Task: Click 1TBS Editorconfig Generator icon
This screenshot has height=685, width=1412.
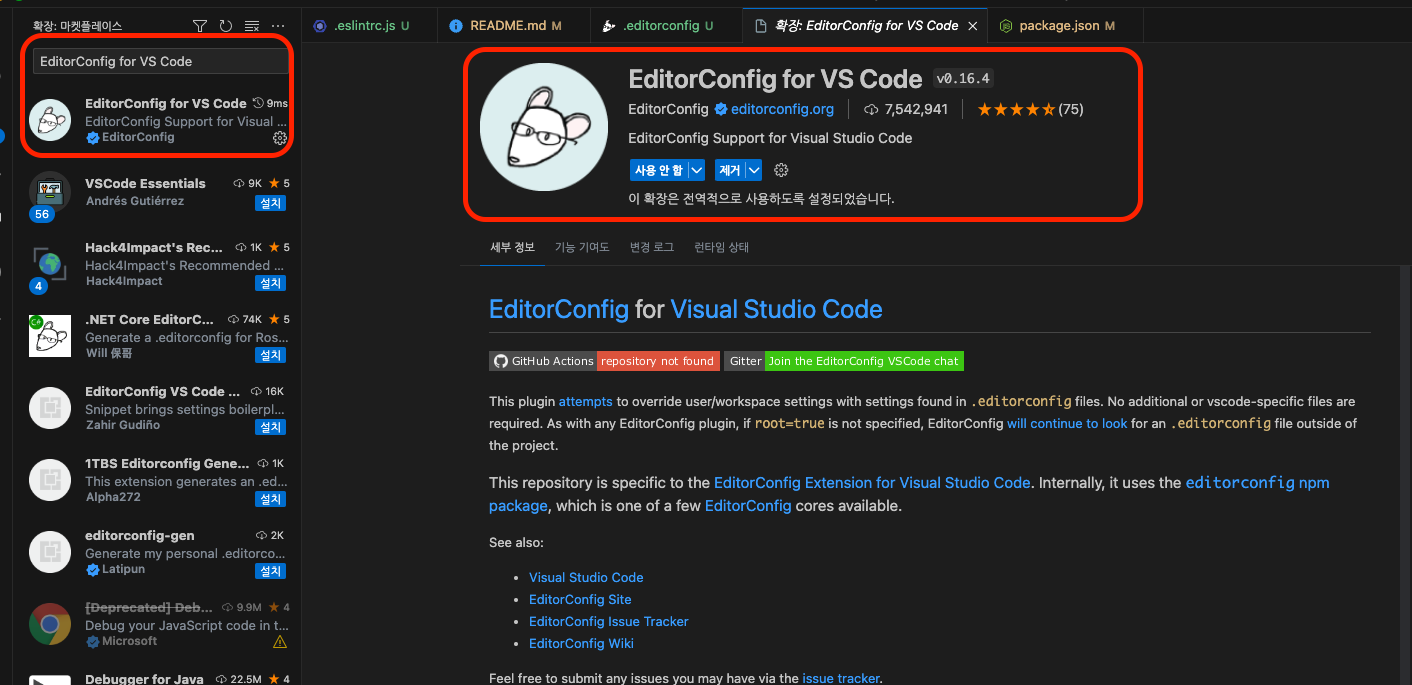Action: pos(49,480)
